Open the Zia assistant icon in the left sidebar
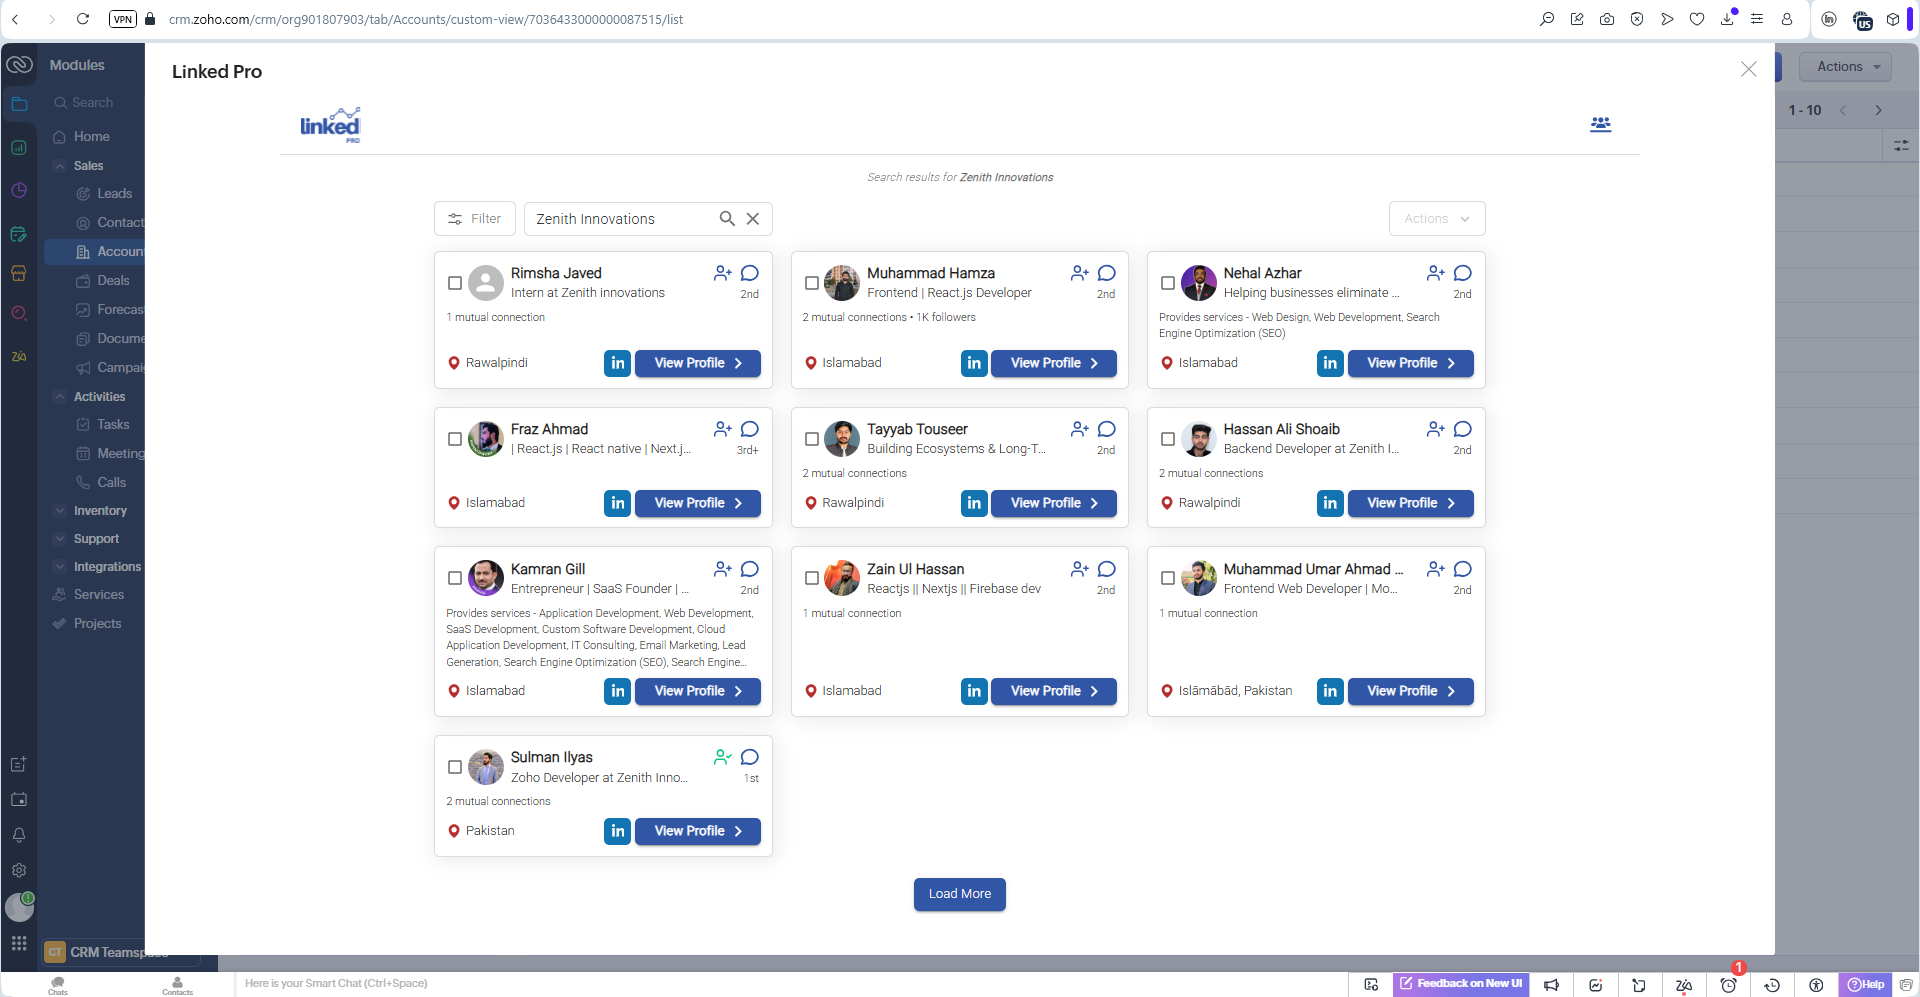The image size is (1920, 997). coord(19,356)
